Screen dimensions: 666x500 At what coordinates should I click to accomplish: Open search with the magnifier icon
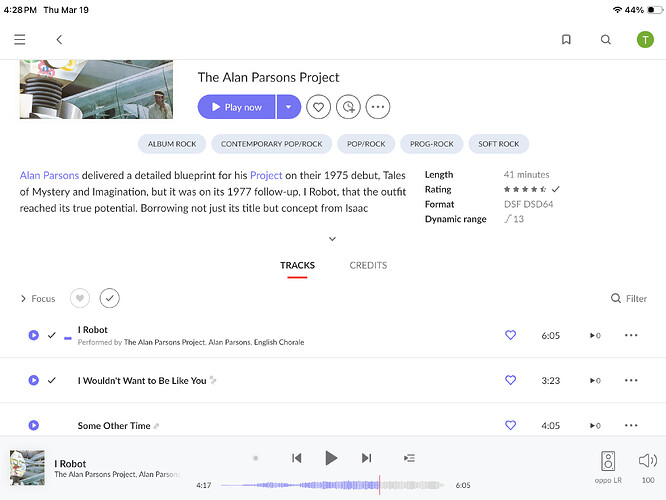(x=606, y=40)
